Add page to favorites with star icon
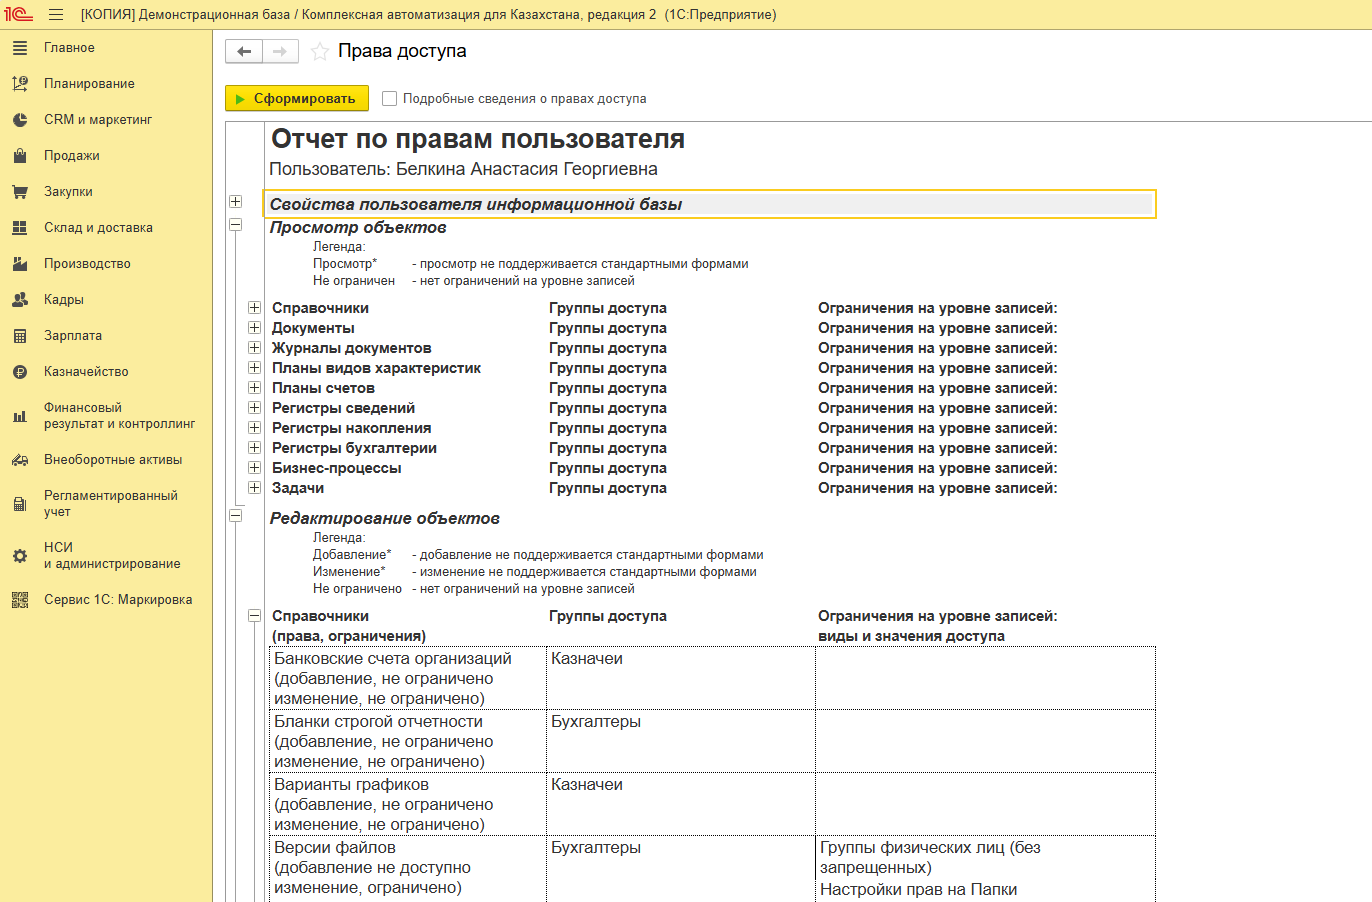The image size is (1372, 902). pos(320,52)
